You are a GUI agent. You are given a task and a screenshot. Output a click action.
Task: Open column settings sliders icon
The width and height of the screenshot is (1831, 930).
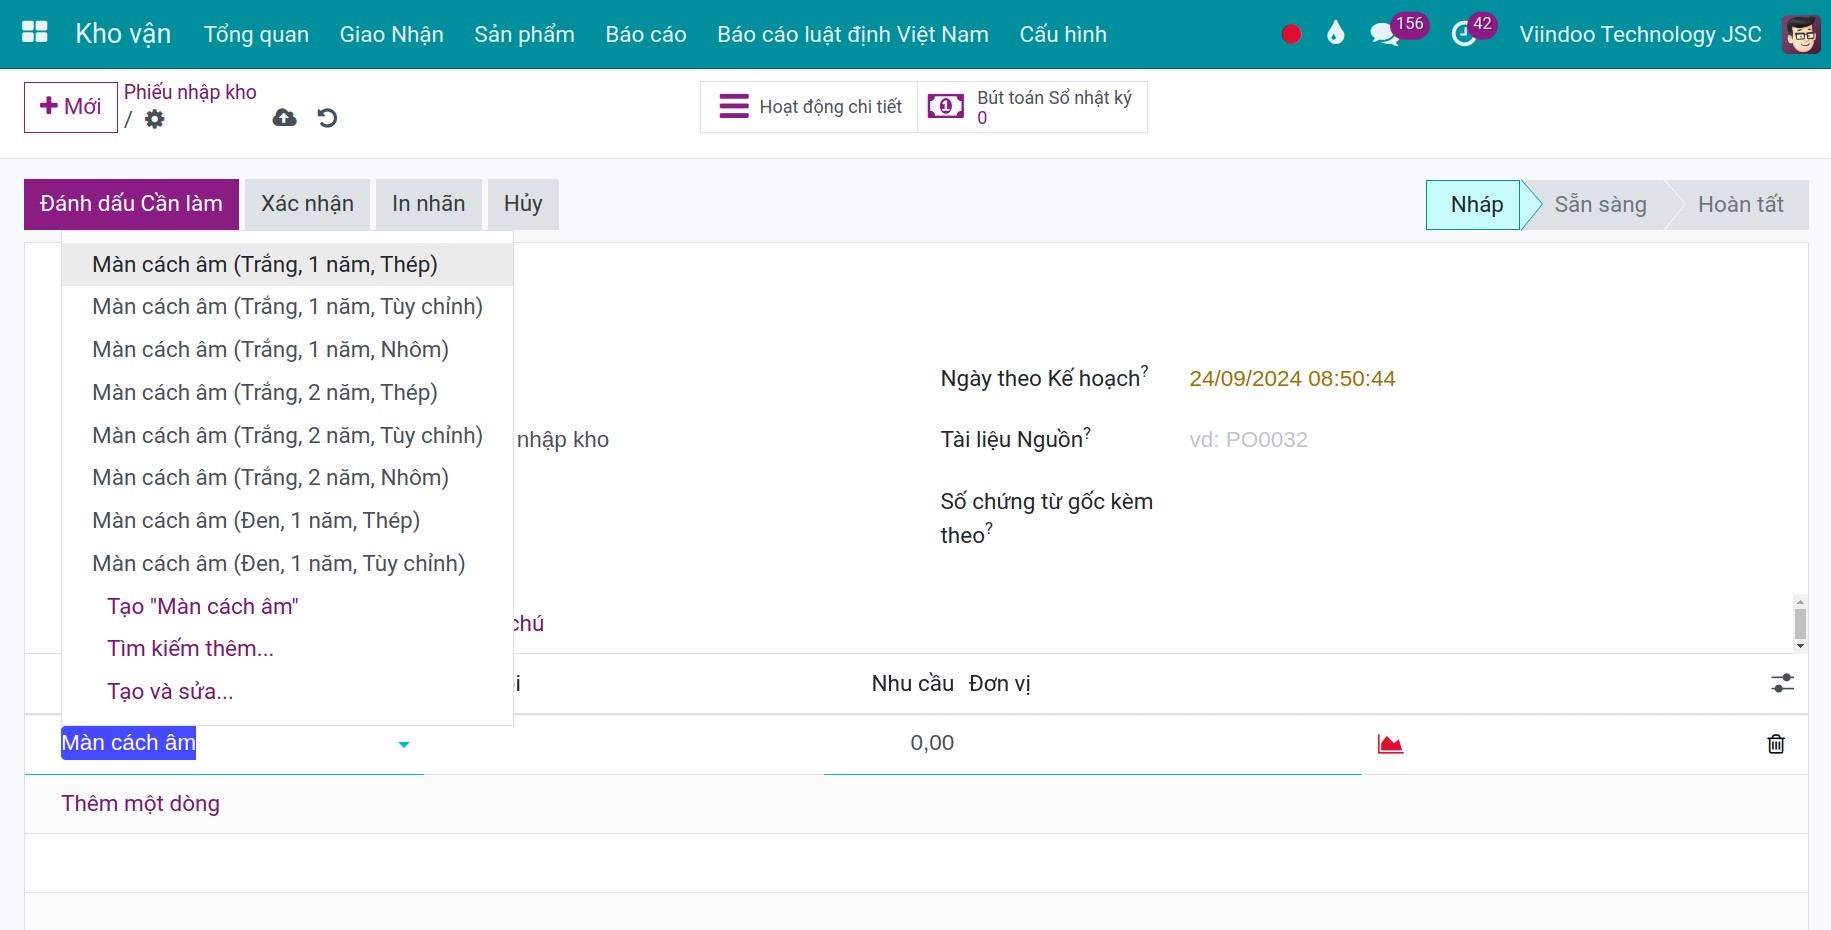point(1782,683)
